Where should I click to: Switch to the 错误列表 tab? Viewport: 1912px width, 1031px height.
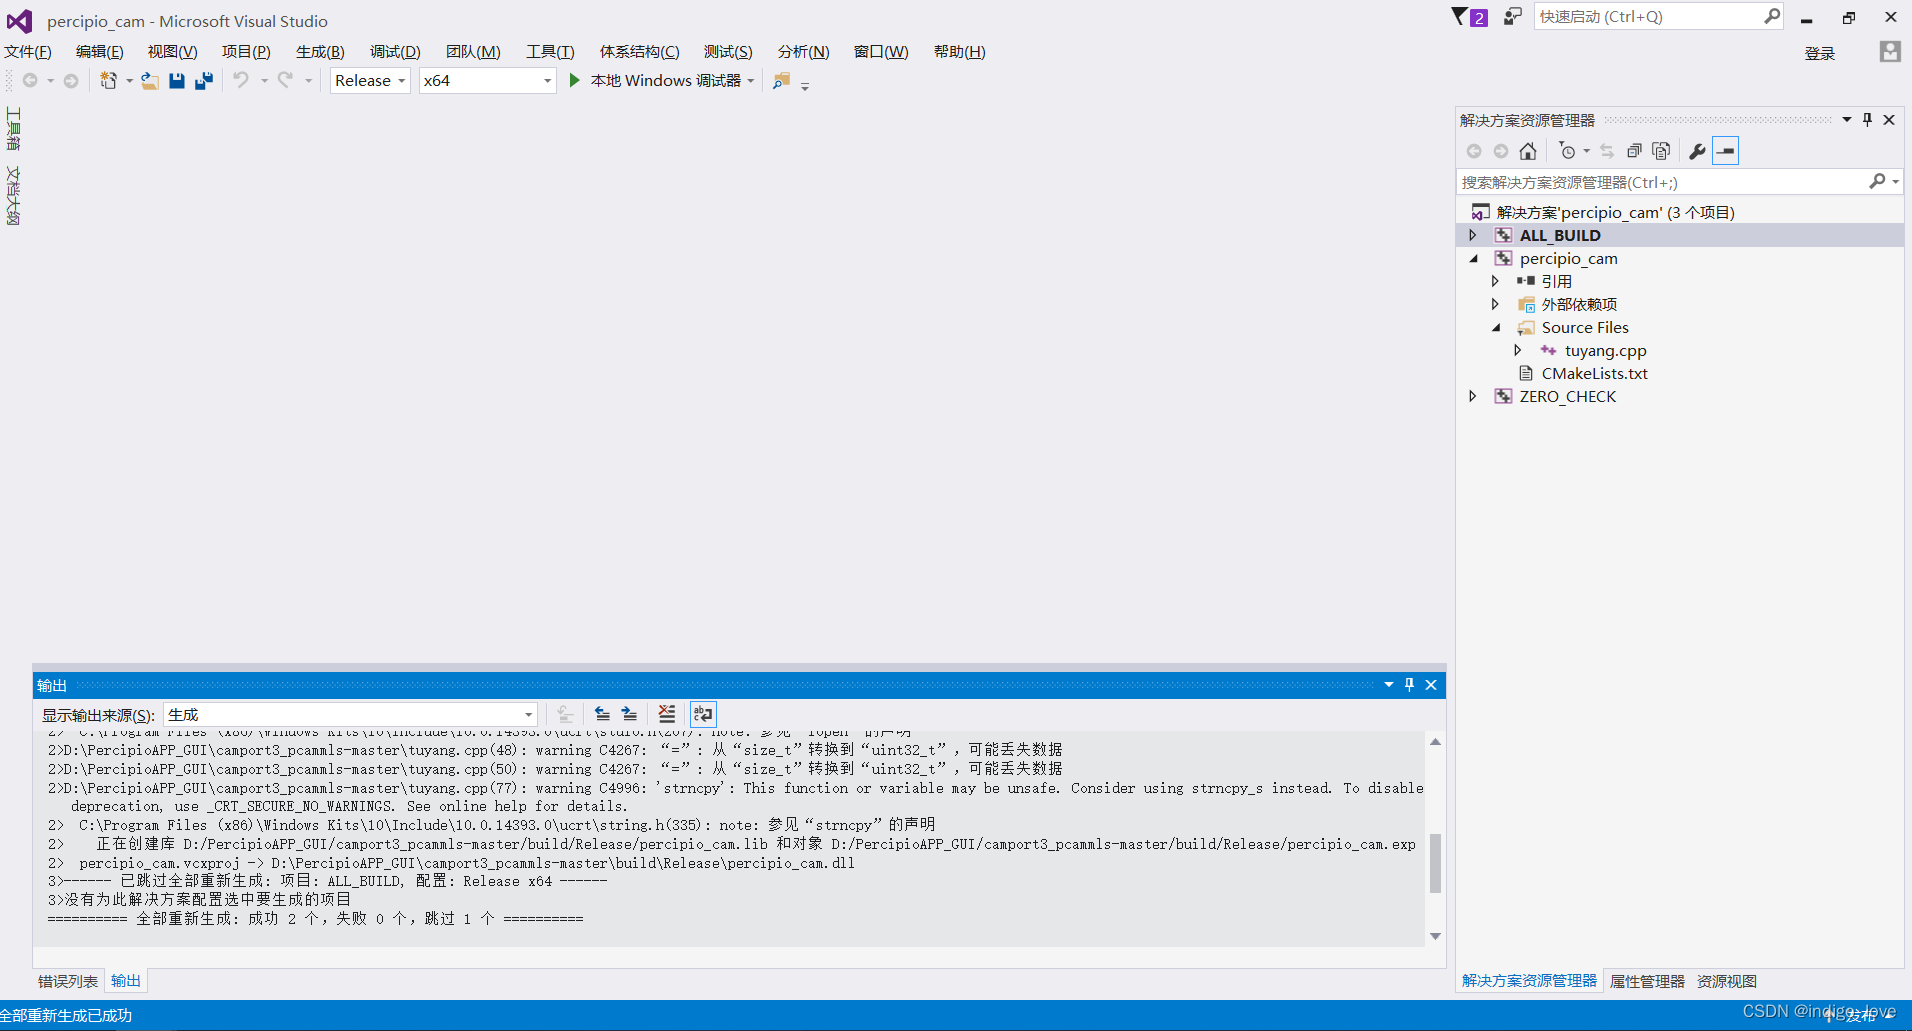click(x=68, y=981)
